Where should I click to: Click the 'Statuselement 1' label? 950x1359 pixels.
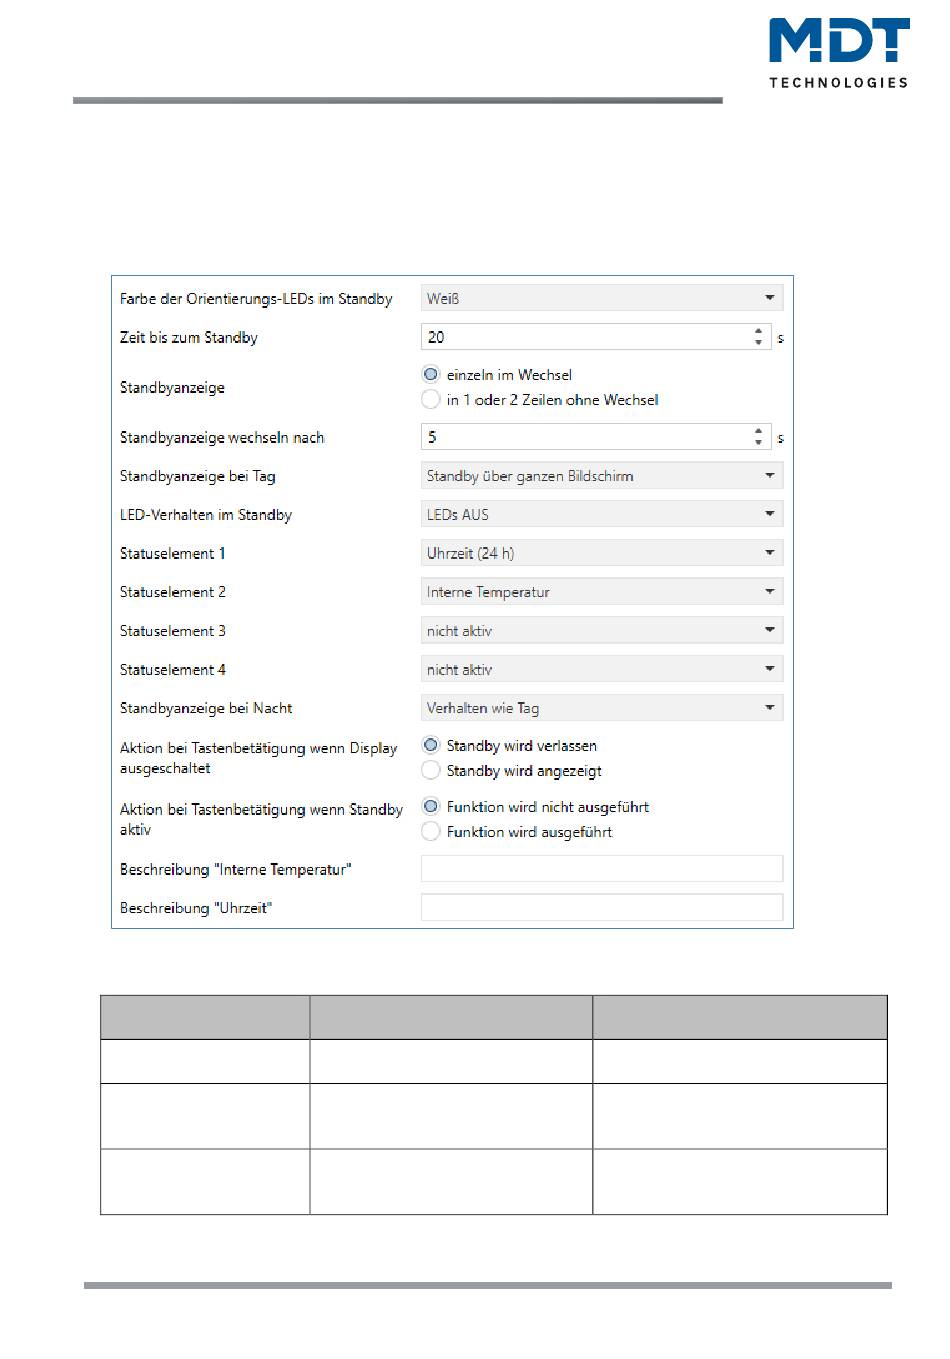(x=173, y=554)
